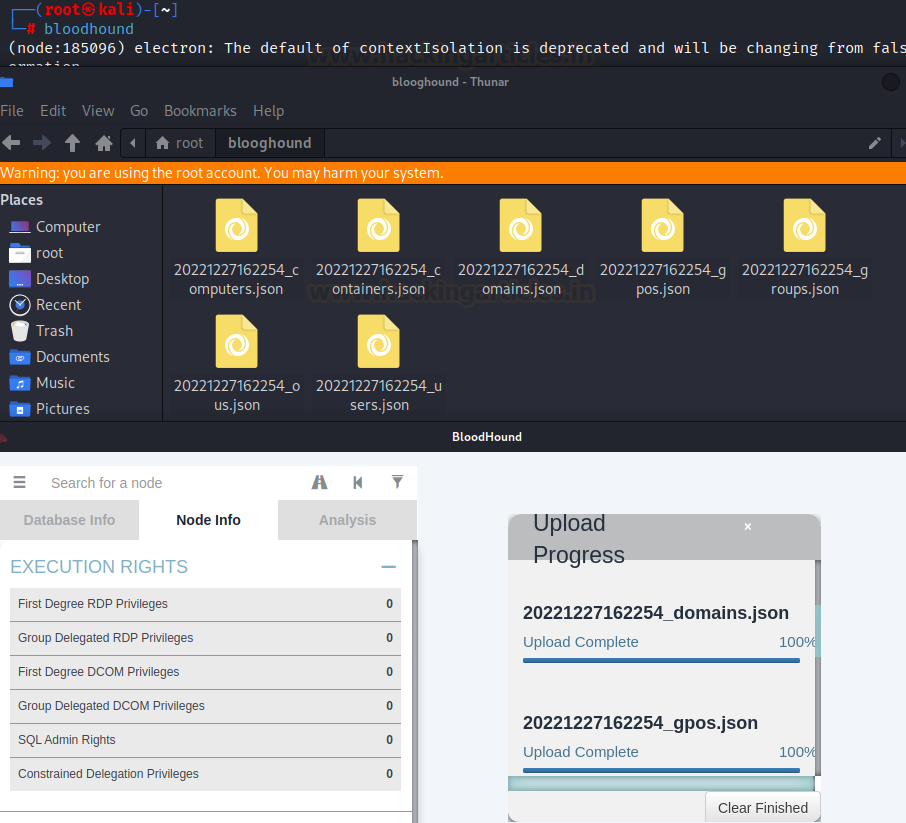Click gpos.json upload progress bar
The width and height of the screenshot is (906, 823).
click(x=661, y=770)
